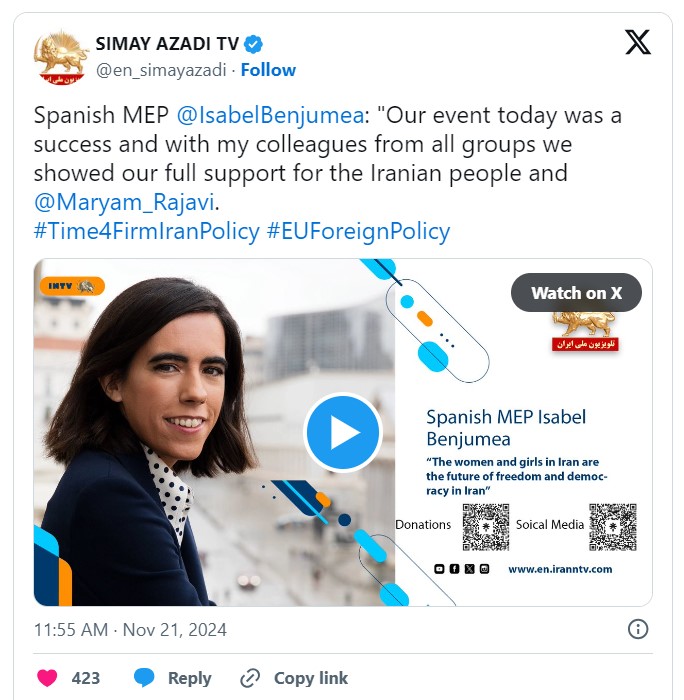Viewport: 684px width, 700px height.
Task: Open the 11:55 AM Nov 21, 2024 timestamp
Action: tap(130, 630)
